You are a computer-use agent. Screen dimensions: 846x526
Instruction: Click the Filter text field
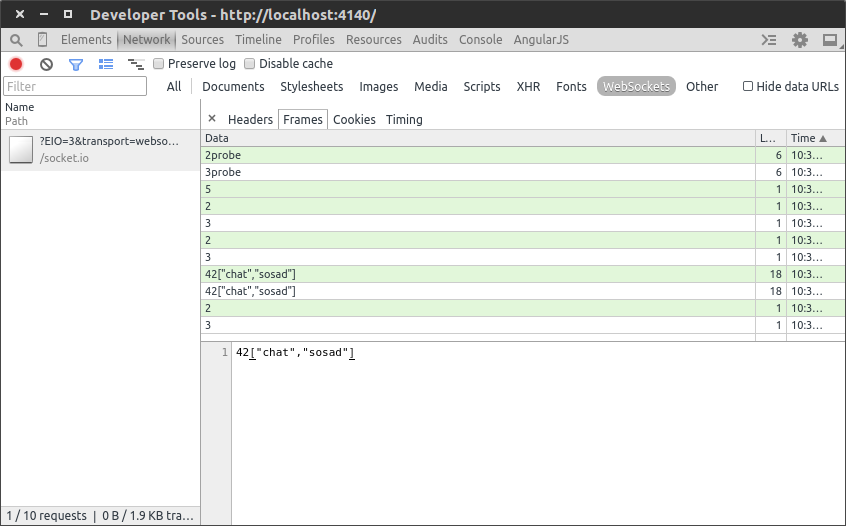pos(75,86)
